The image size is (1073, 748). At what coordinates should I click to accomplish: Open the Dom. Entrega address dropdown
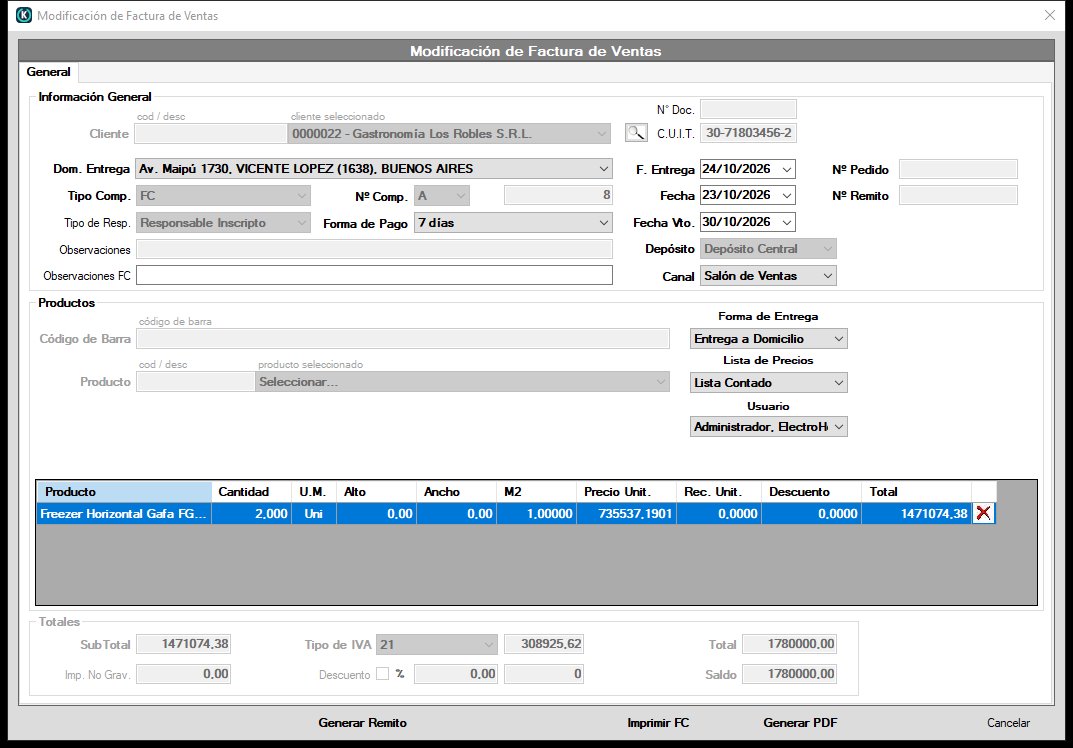pyautogui.click(x=604, y=168)
